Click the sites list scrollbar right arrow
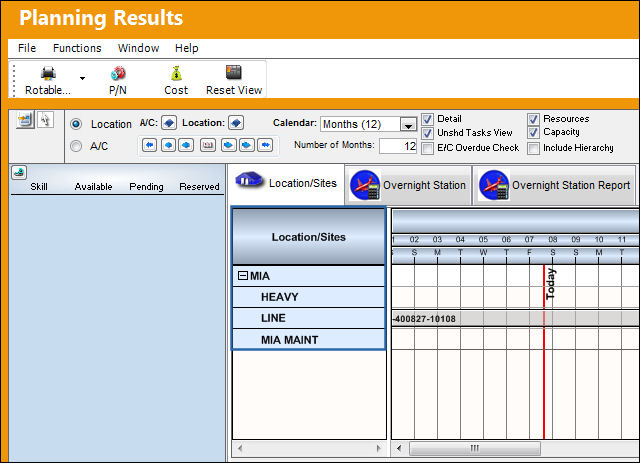This screenshot has width=640, height=463. pos(378,448)
